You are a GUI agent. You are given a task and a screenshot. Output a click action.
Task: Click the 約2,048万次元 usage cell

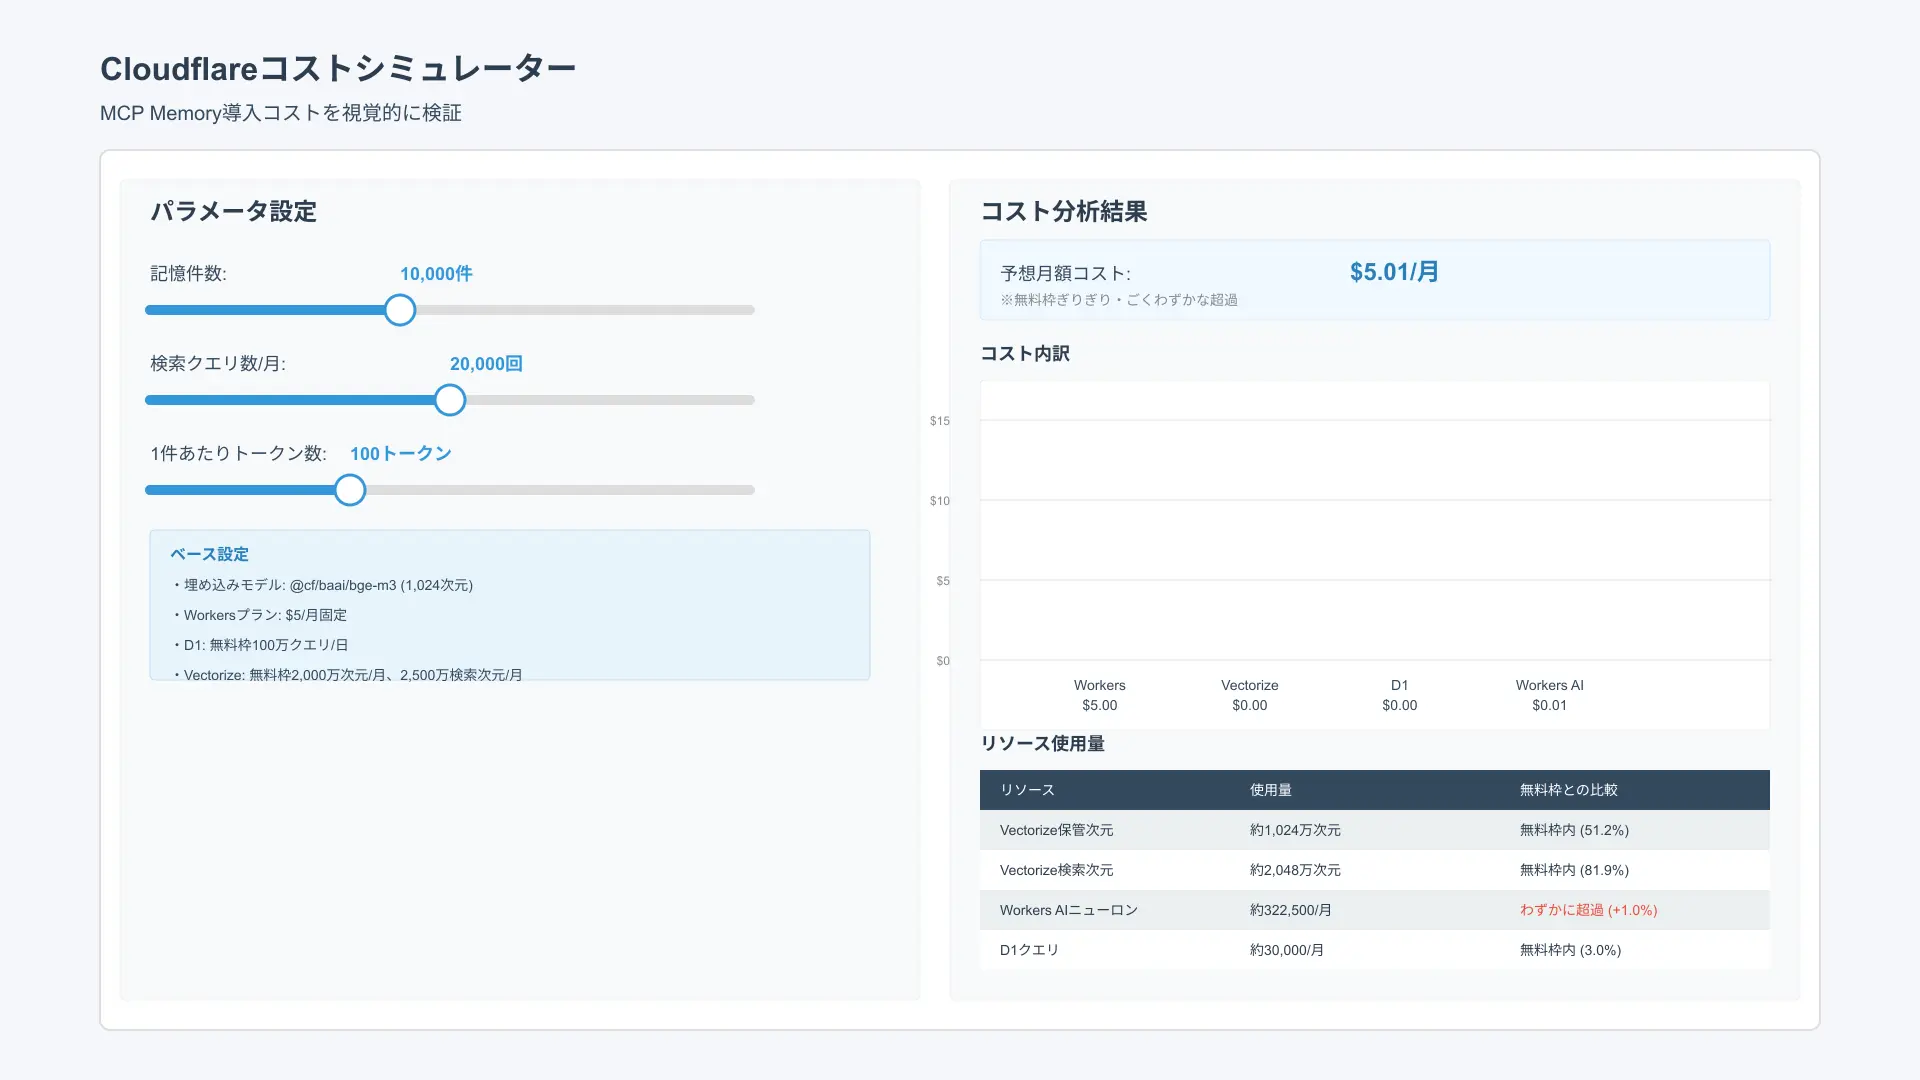coord(1295,870)
